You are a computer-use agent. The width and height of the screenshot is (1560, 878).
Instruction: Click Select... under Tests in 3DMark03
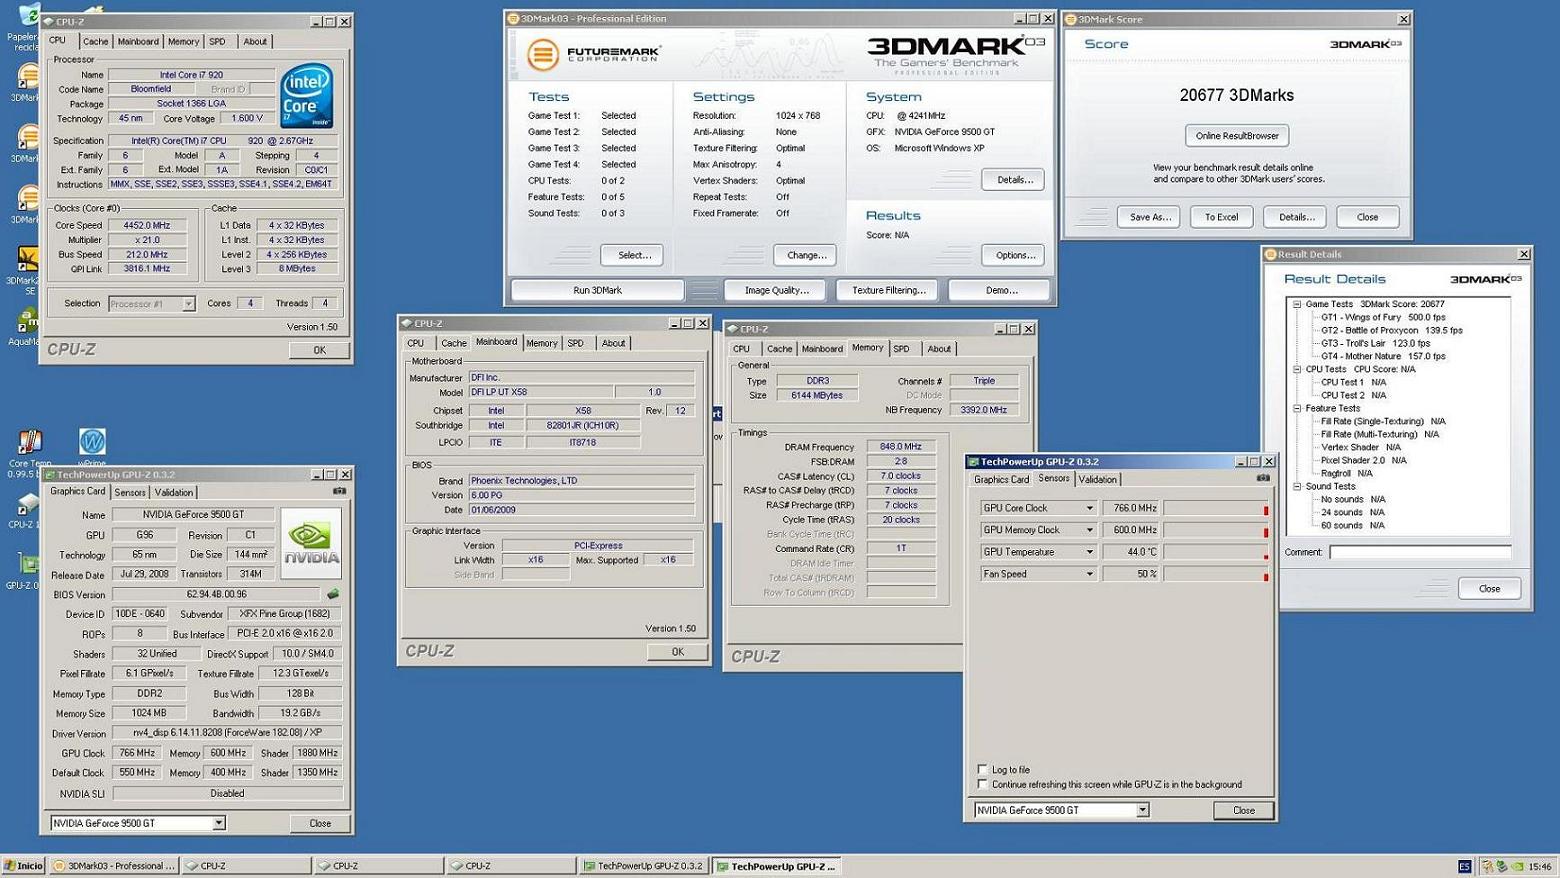point(633,255)
